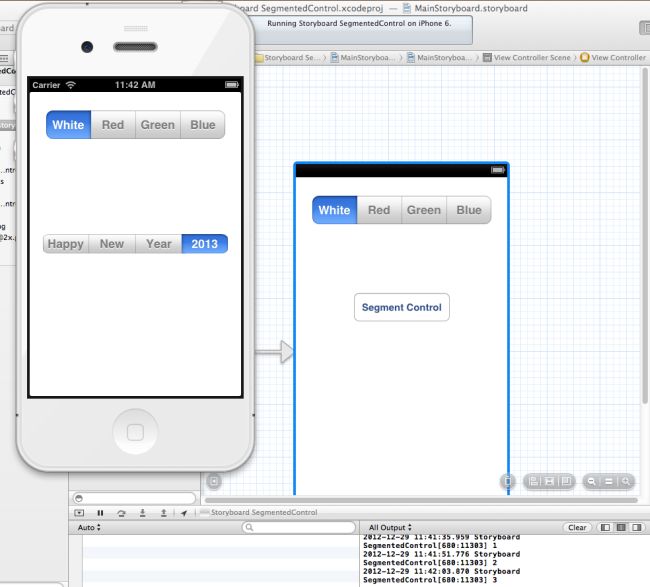Select New segment in the simulator
The image size is (650, 587).
point(112,244)
